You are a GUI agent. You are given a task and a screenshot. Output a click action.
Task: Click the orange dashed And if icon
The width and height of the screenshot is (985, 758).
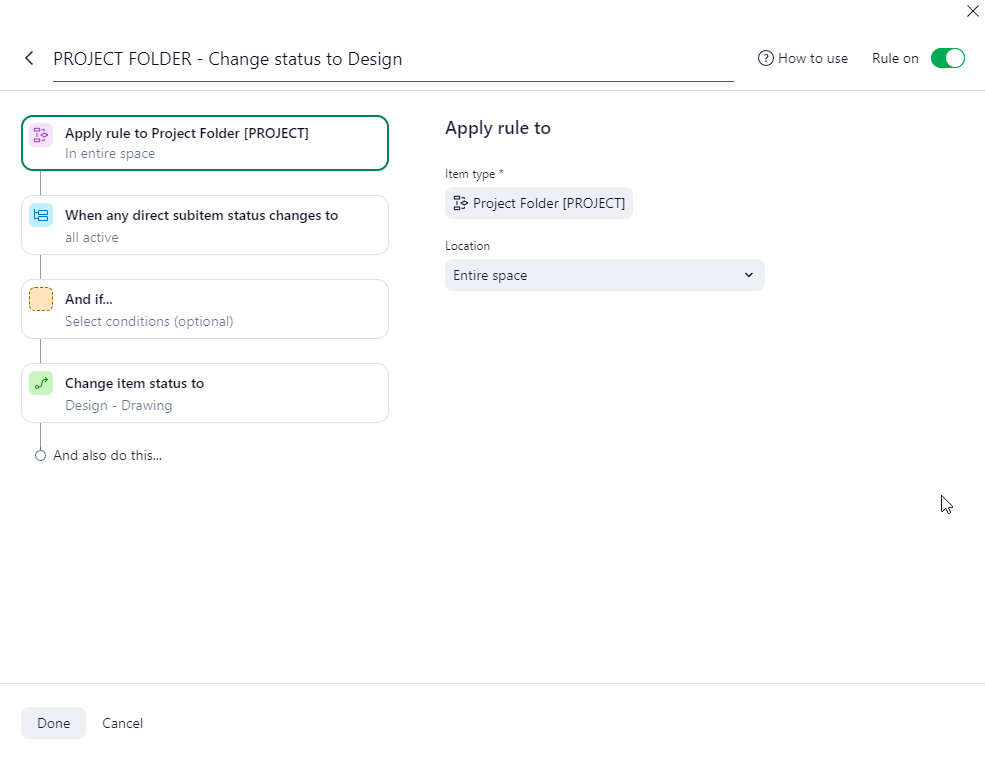[41, 299]
